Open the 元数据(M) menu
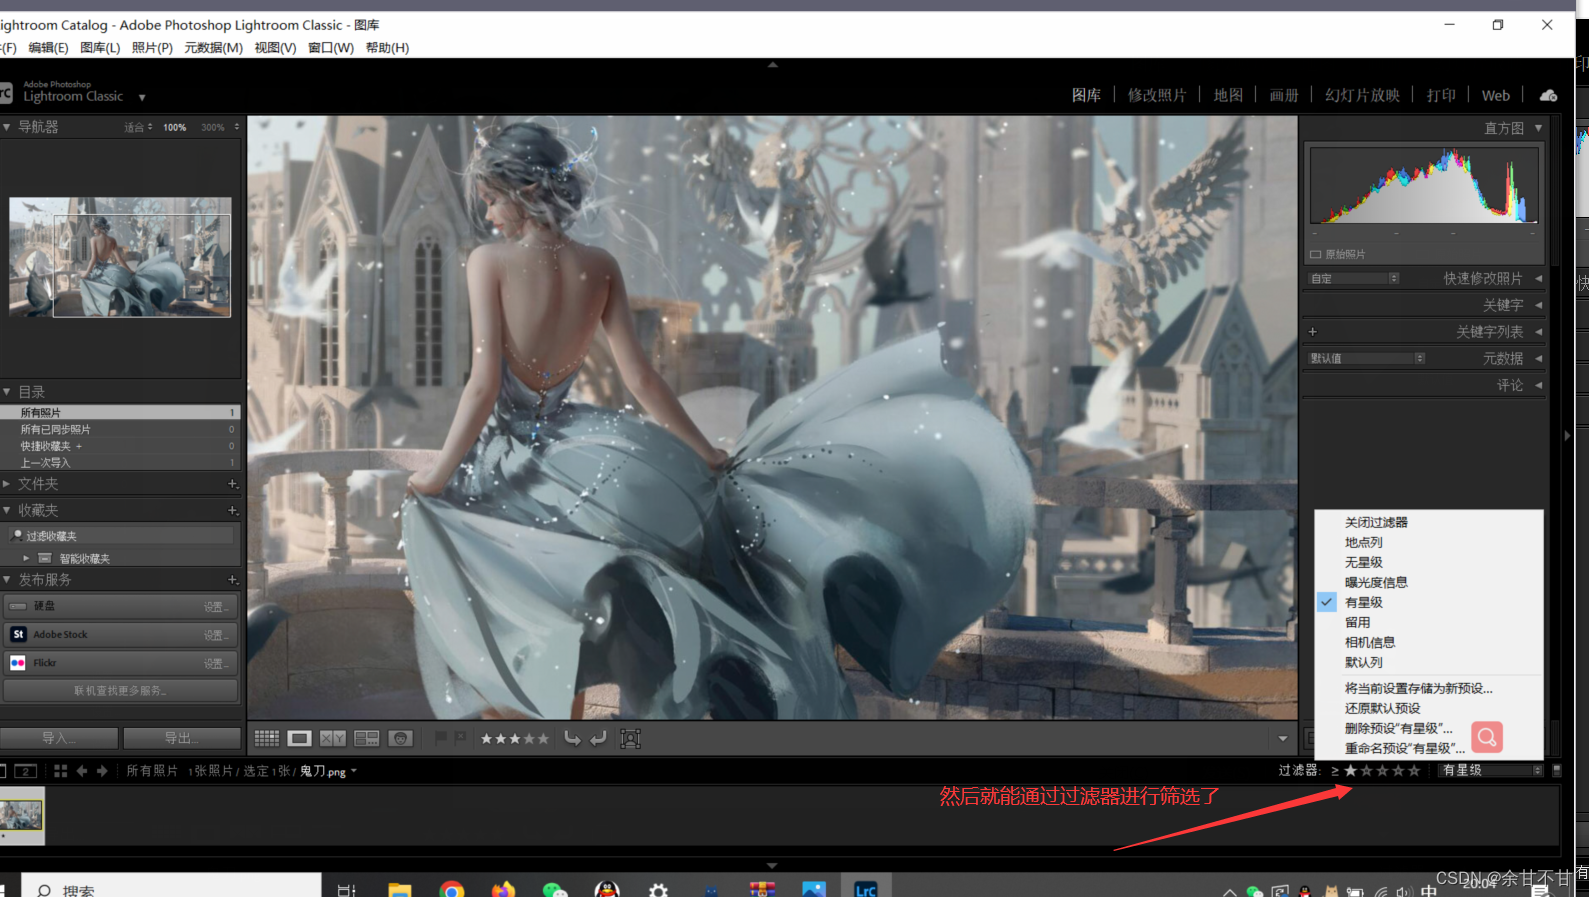Image resolution: width=1589 pixels, height=897 pixels. point(213,48)
